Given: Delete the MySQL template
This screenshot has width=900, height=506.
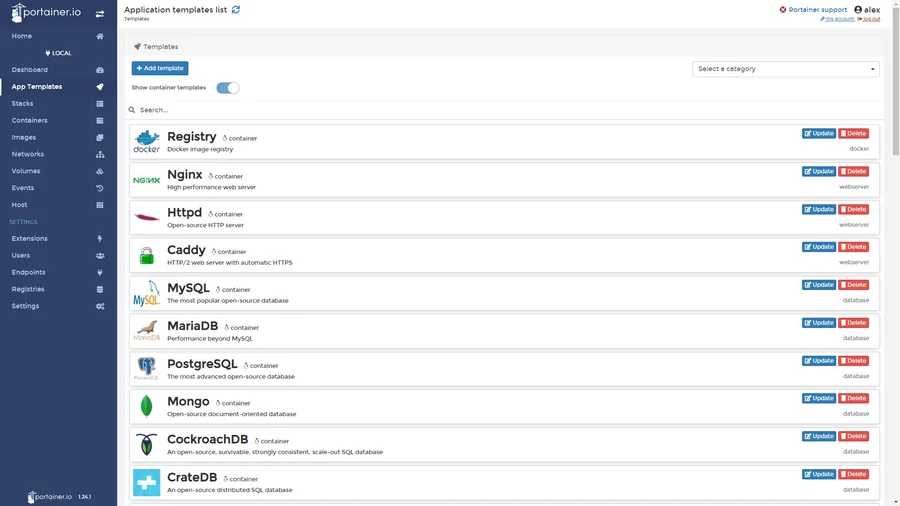Looking at the screenshot, I should (853, 285).
